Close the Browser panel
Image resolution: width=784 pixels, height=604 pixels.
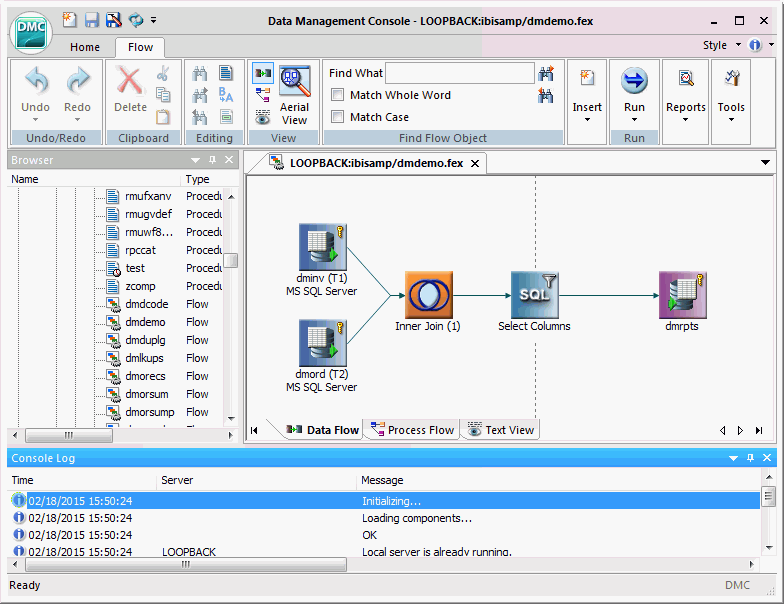229,160
